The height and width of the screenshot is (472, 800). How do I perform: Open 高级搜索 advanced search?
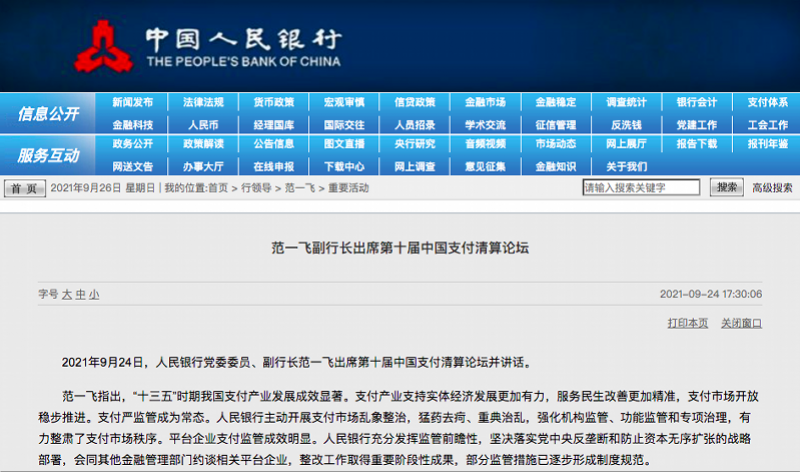click(x=772, y=188)
